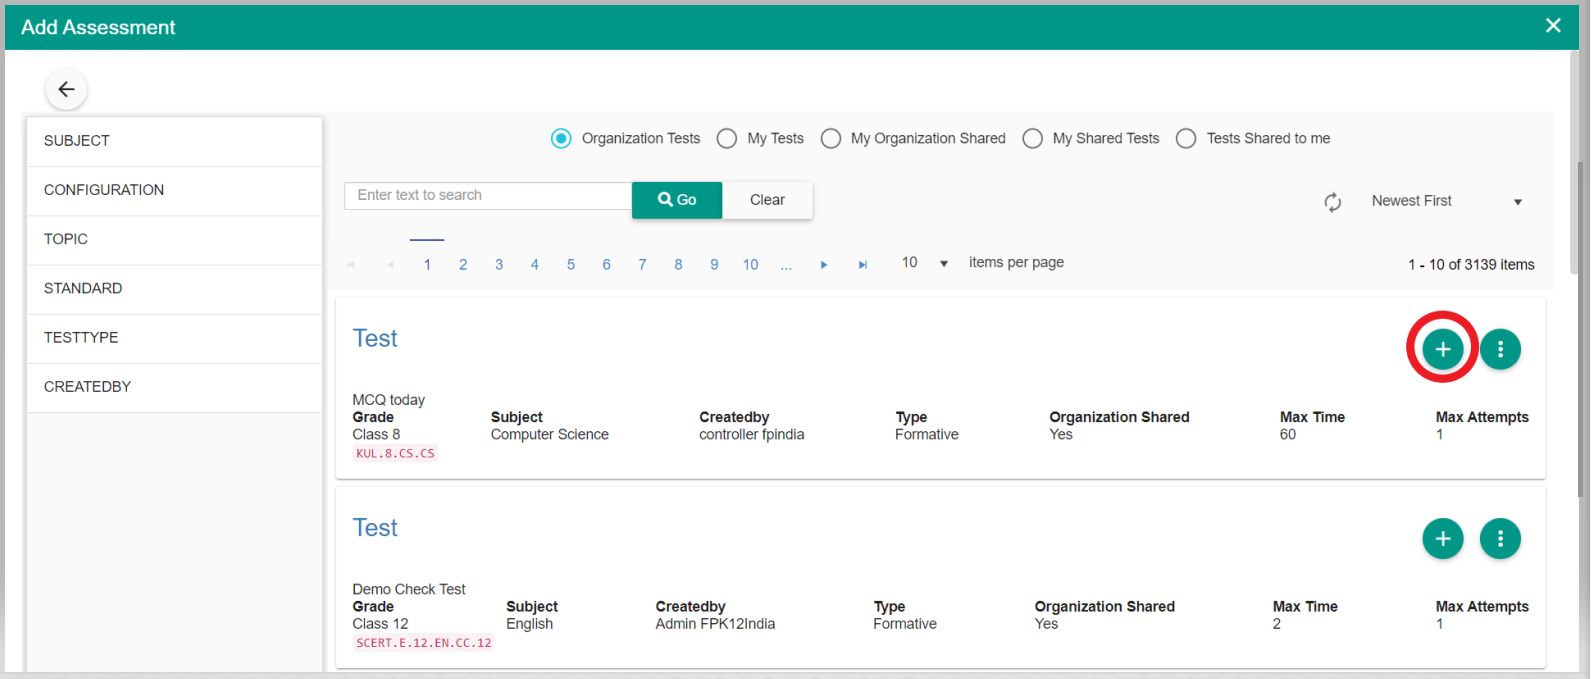Jump to last page in pagination
Viewport: 1591px width, 679px height.
[862, 265]
